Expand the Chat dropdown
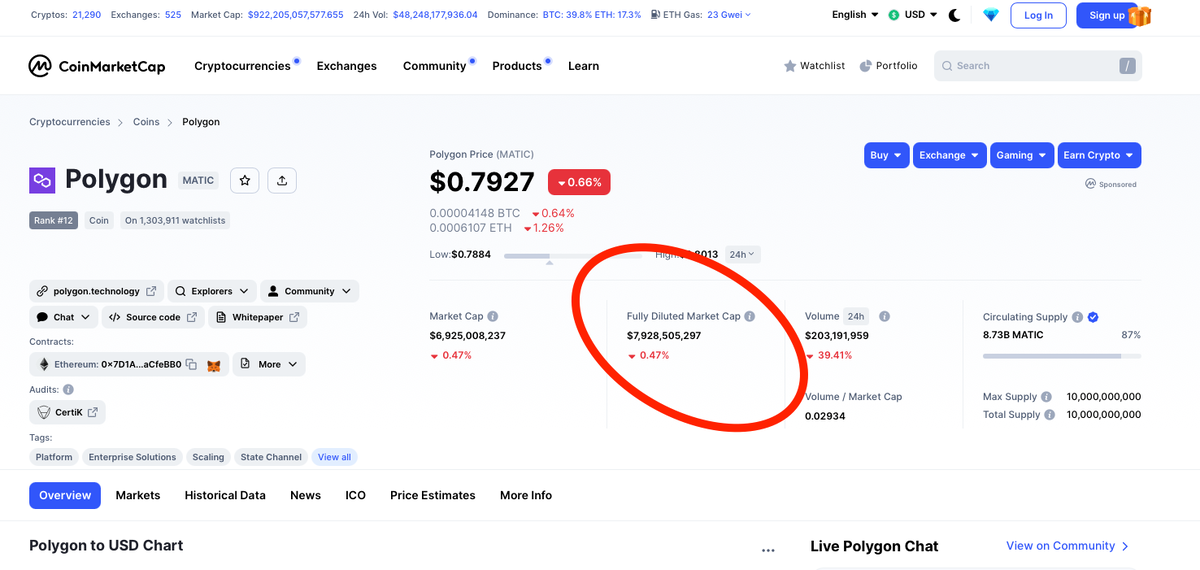 (x=63, y=317)
